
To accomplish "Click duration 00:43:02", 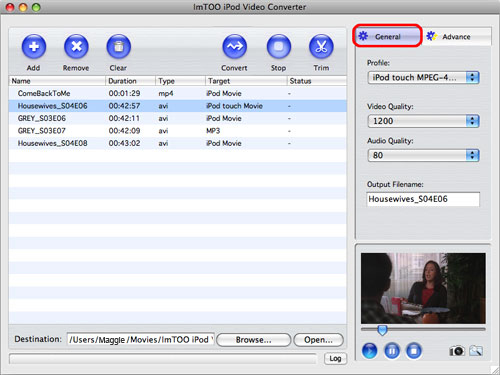I will 124,143.
